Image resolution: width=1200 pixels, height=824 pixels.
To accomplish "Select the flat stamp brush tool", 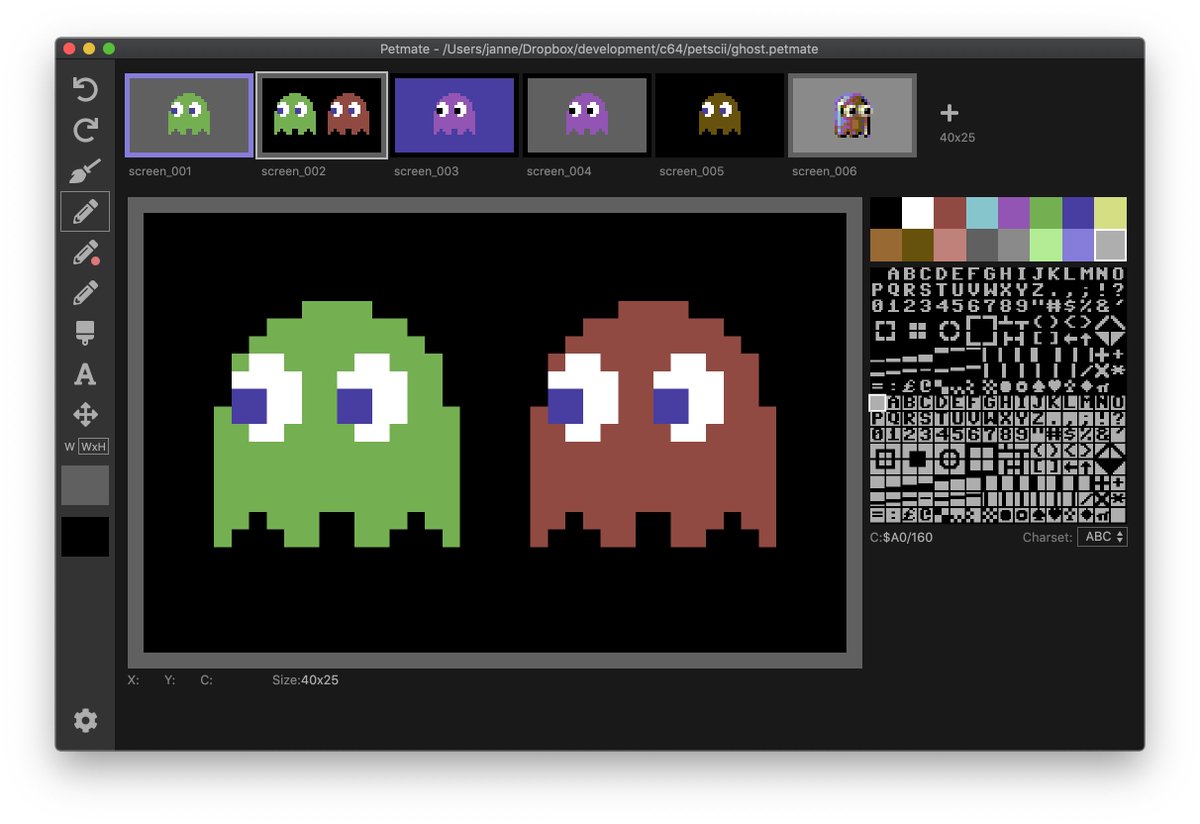I will pos(85,333).
